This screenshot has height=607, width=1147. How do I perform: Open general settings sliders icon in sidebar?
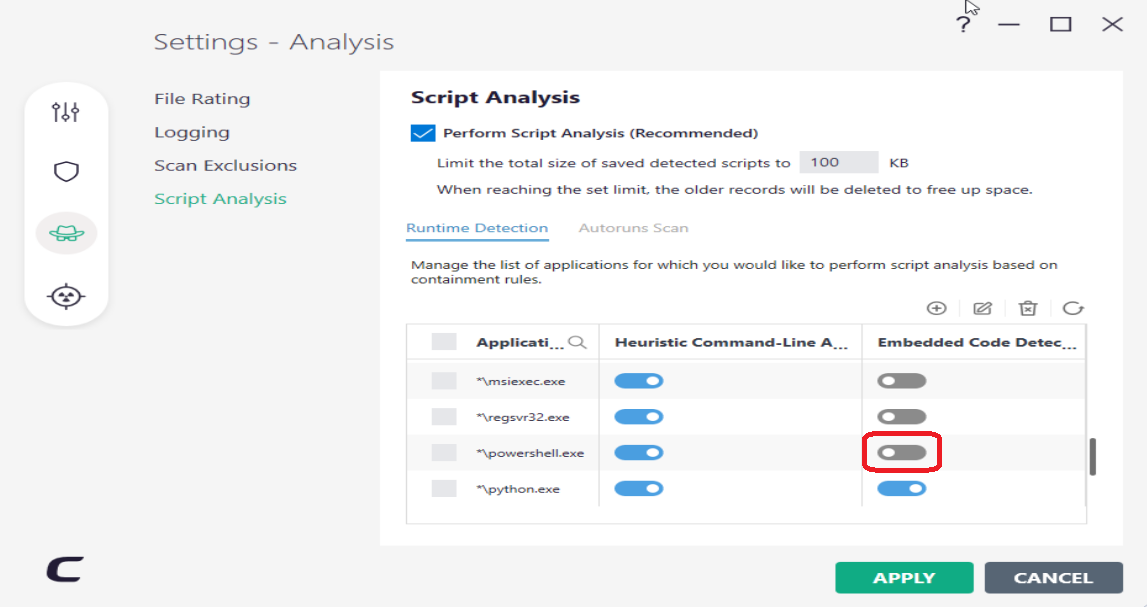(x=66, y=111)
